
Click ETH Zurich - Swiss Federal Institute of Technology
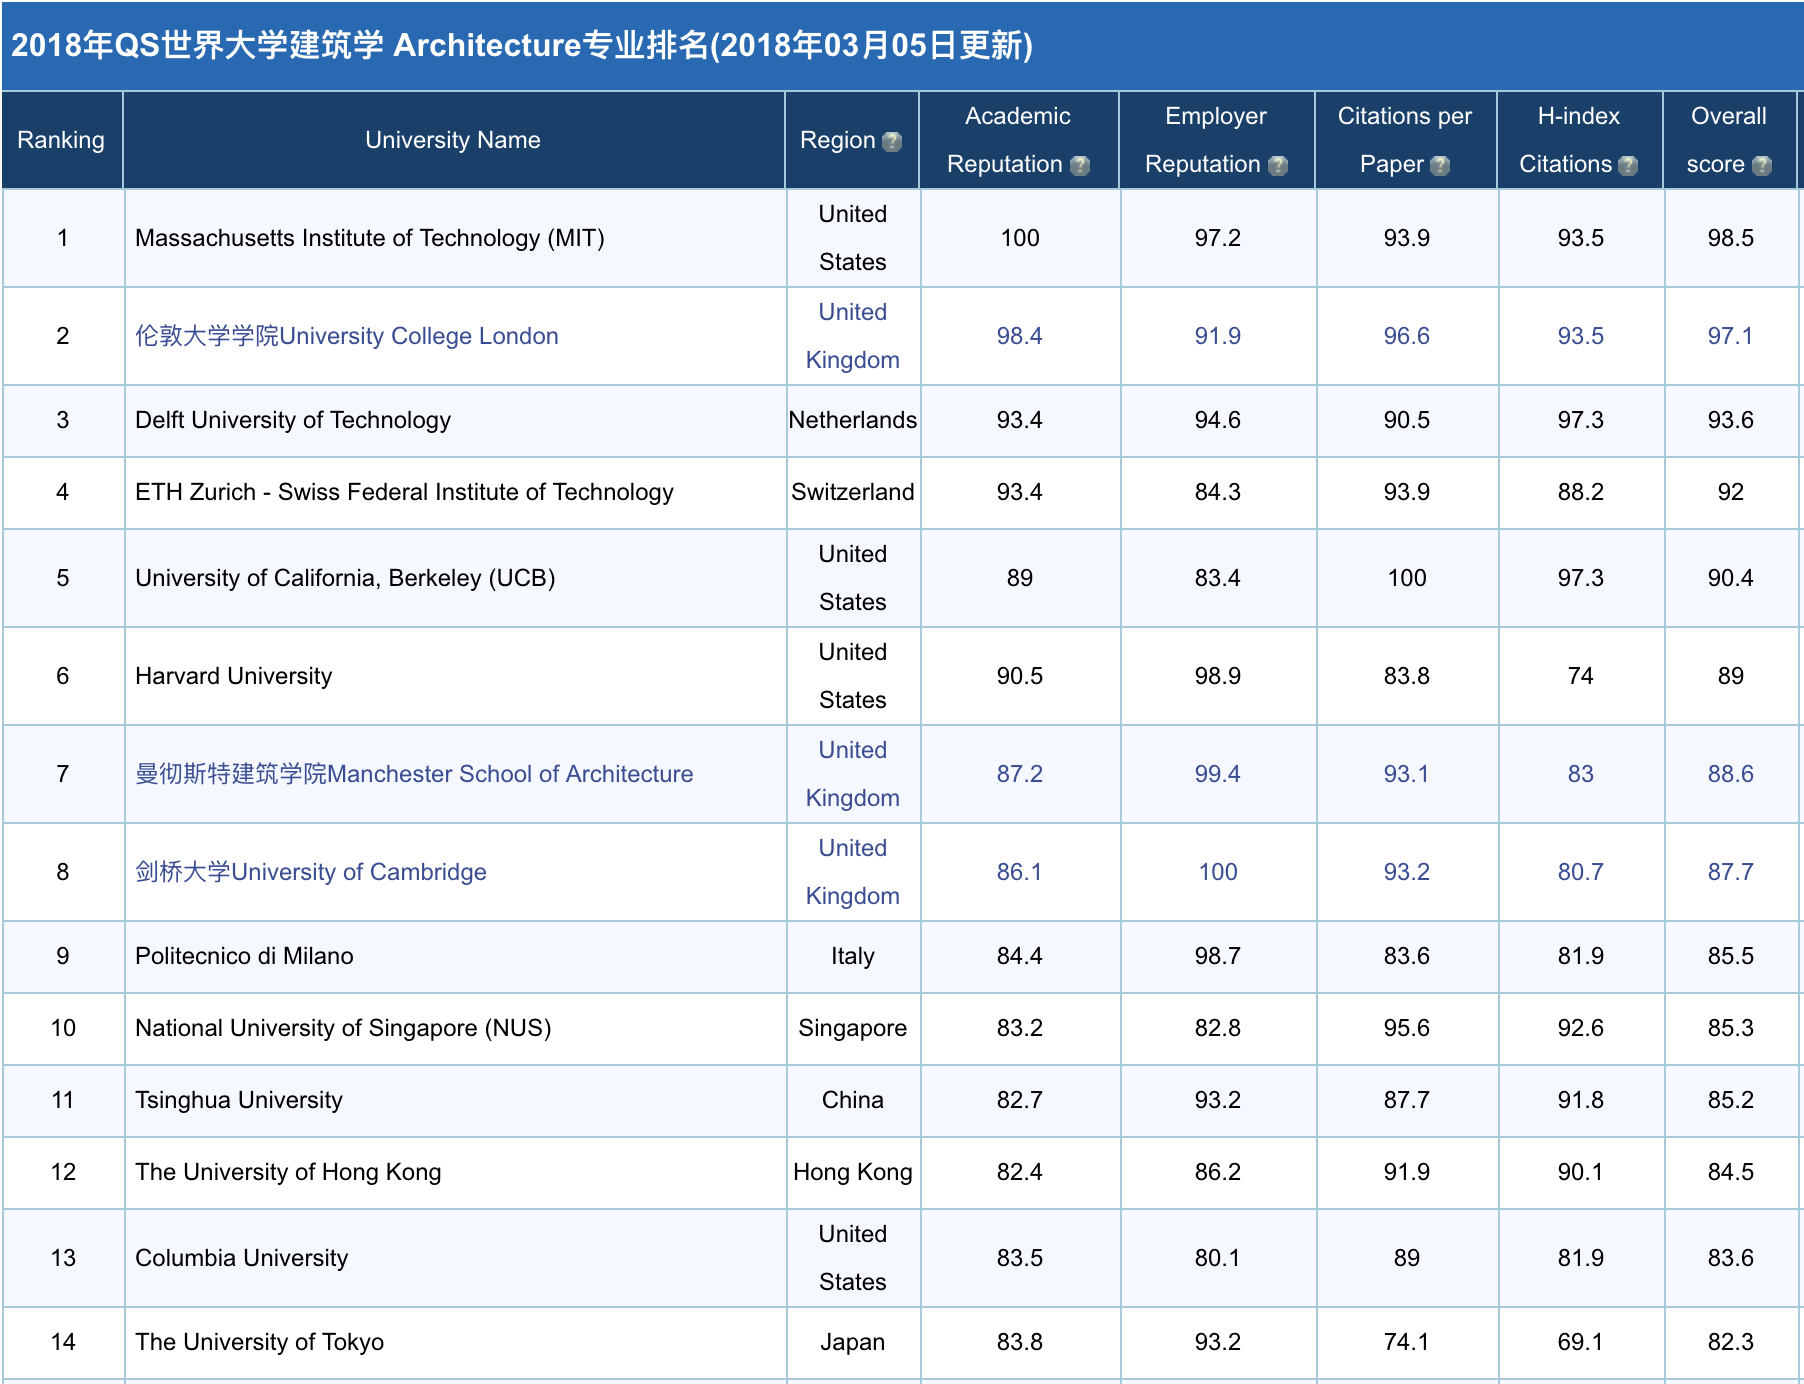405,492
